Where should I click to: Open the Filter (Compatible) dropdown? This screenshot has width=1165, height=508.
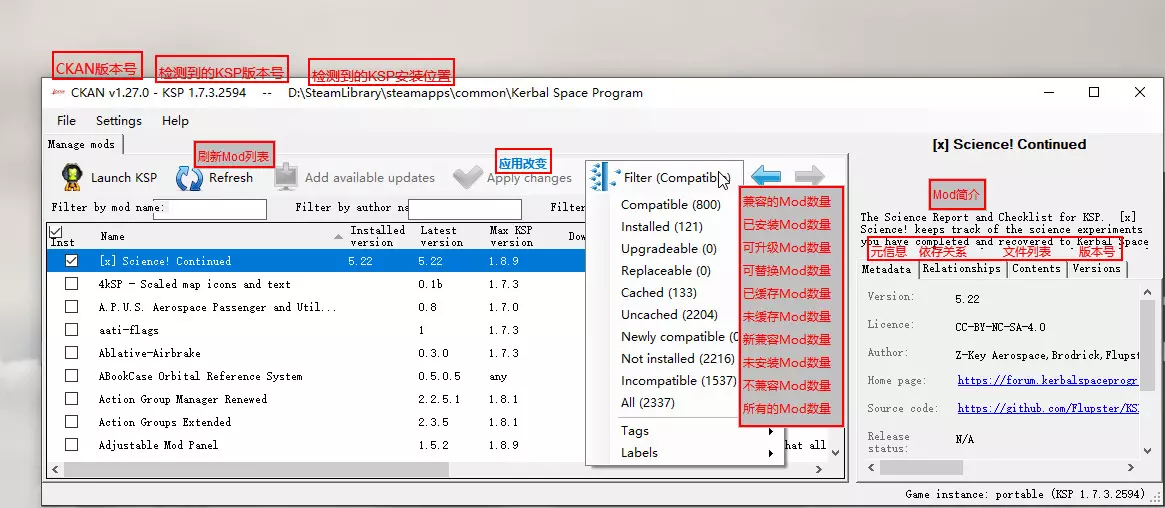665,178
